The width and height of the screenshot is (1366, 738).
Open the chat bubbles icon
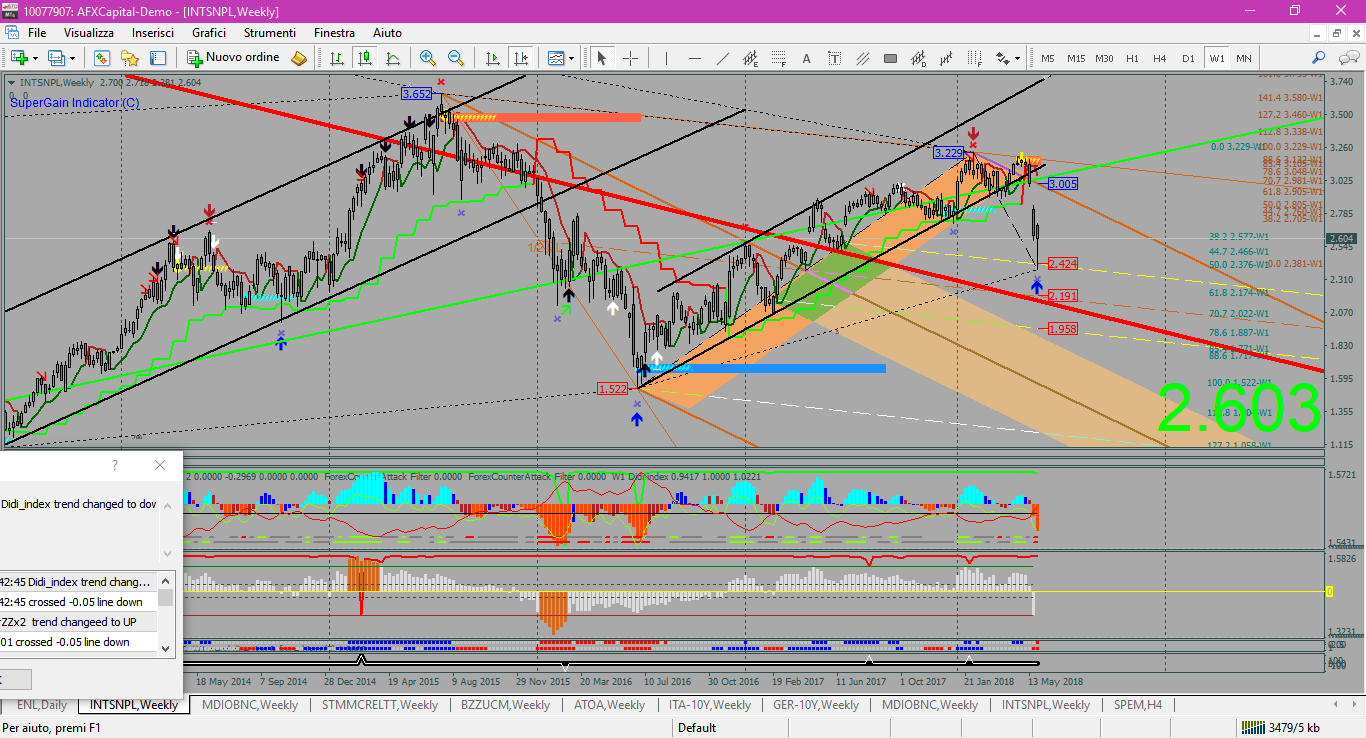tap(1347, 58)
